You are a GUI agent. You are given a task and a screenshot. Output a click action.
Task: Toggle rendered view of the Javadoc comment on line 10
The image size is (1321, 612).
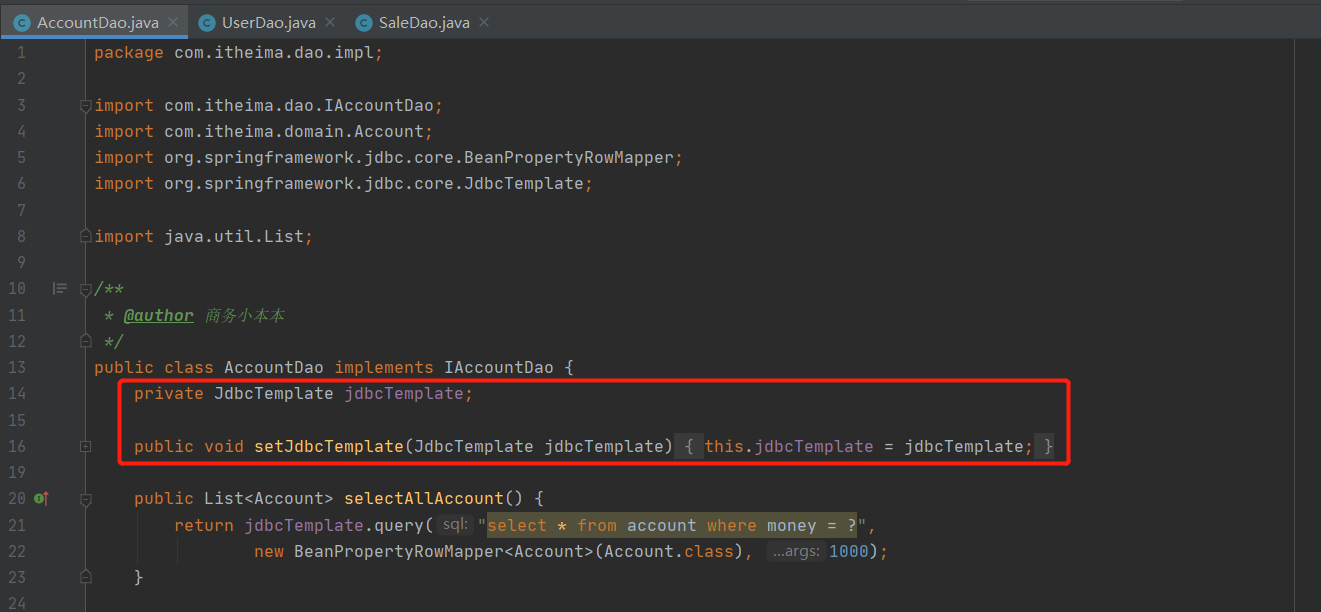(x=60, y=289)
